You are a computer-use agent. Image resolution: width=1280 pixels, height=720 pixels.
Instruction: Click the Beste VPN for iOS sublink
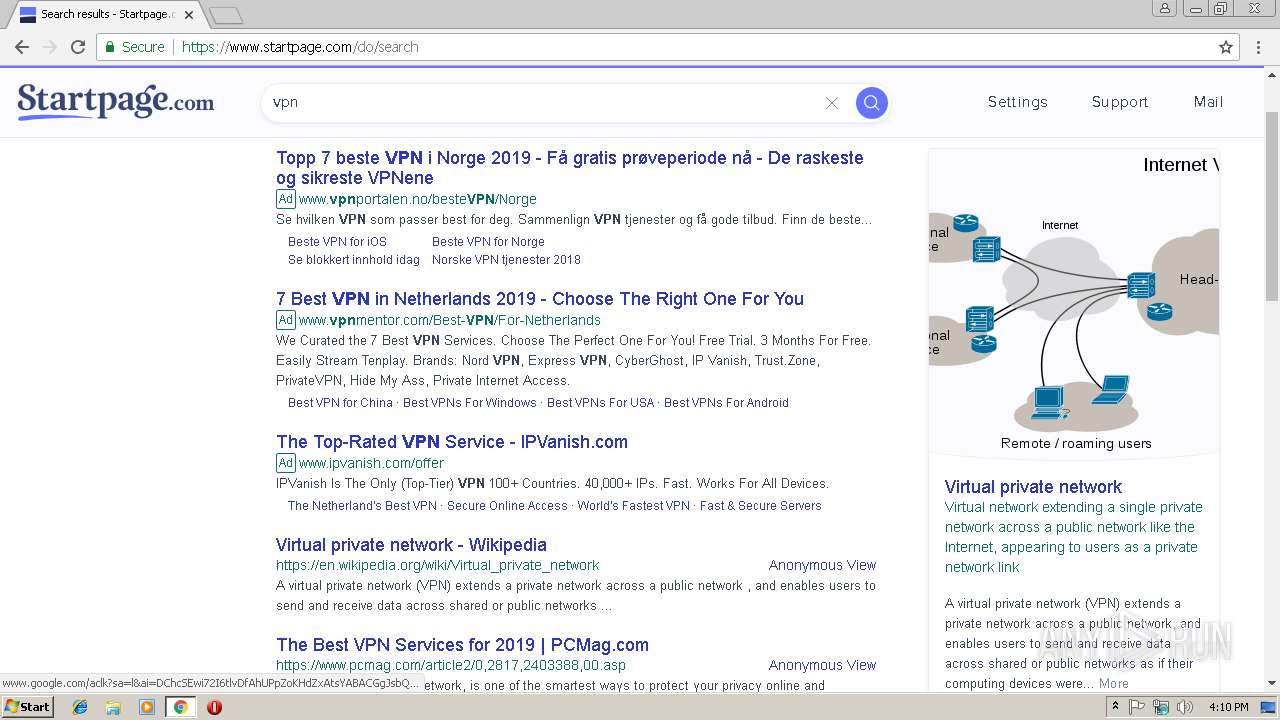tap(337, 242)
